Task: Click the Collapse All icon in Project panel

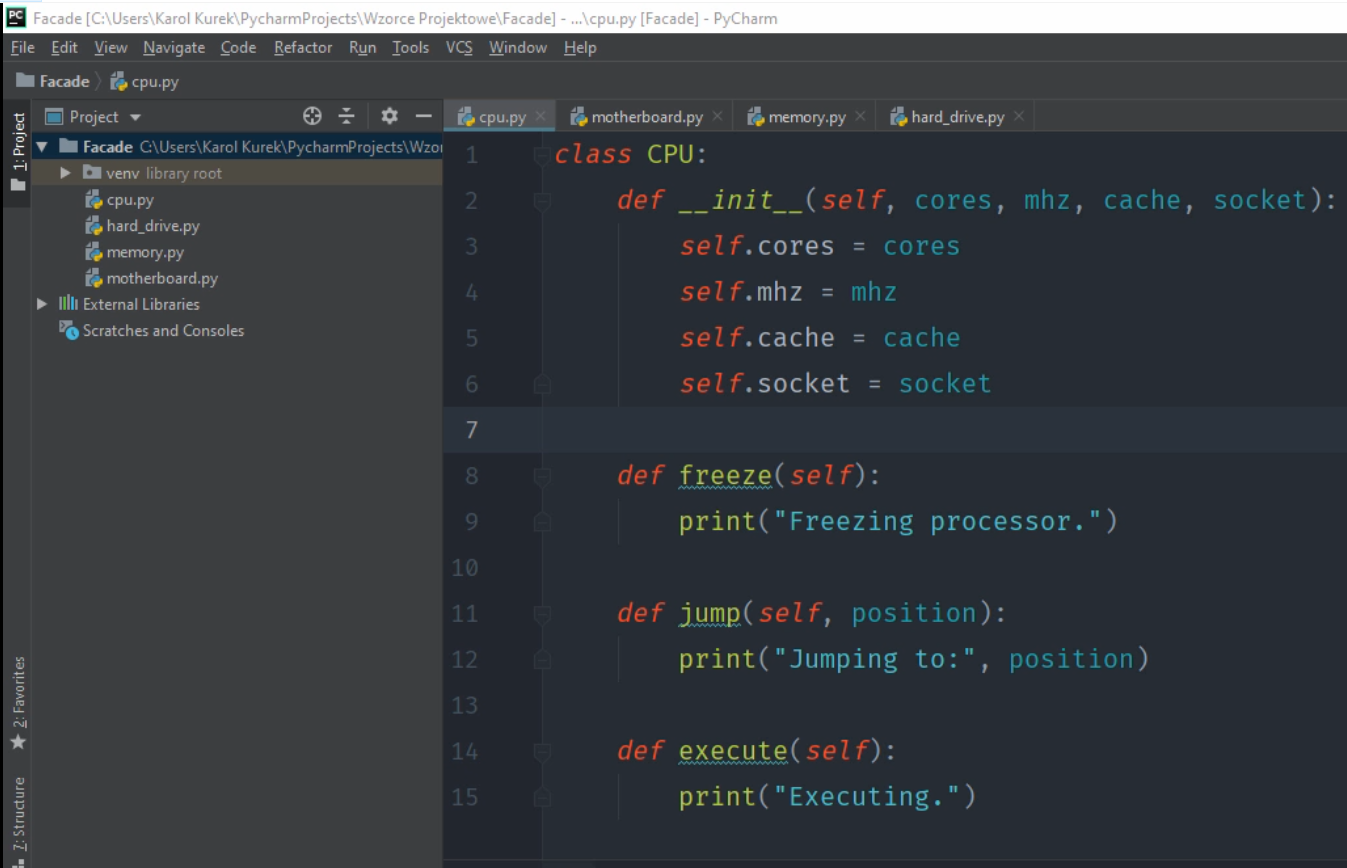Action: tap(346, 116)
